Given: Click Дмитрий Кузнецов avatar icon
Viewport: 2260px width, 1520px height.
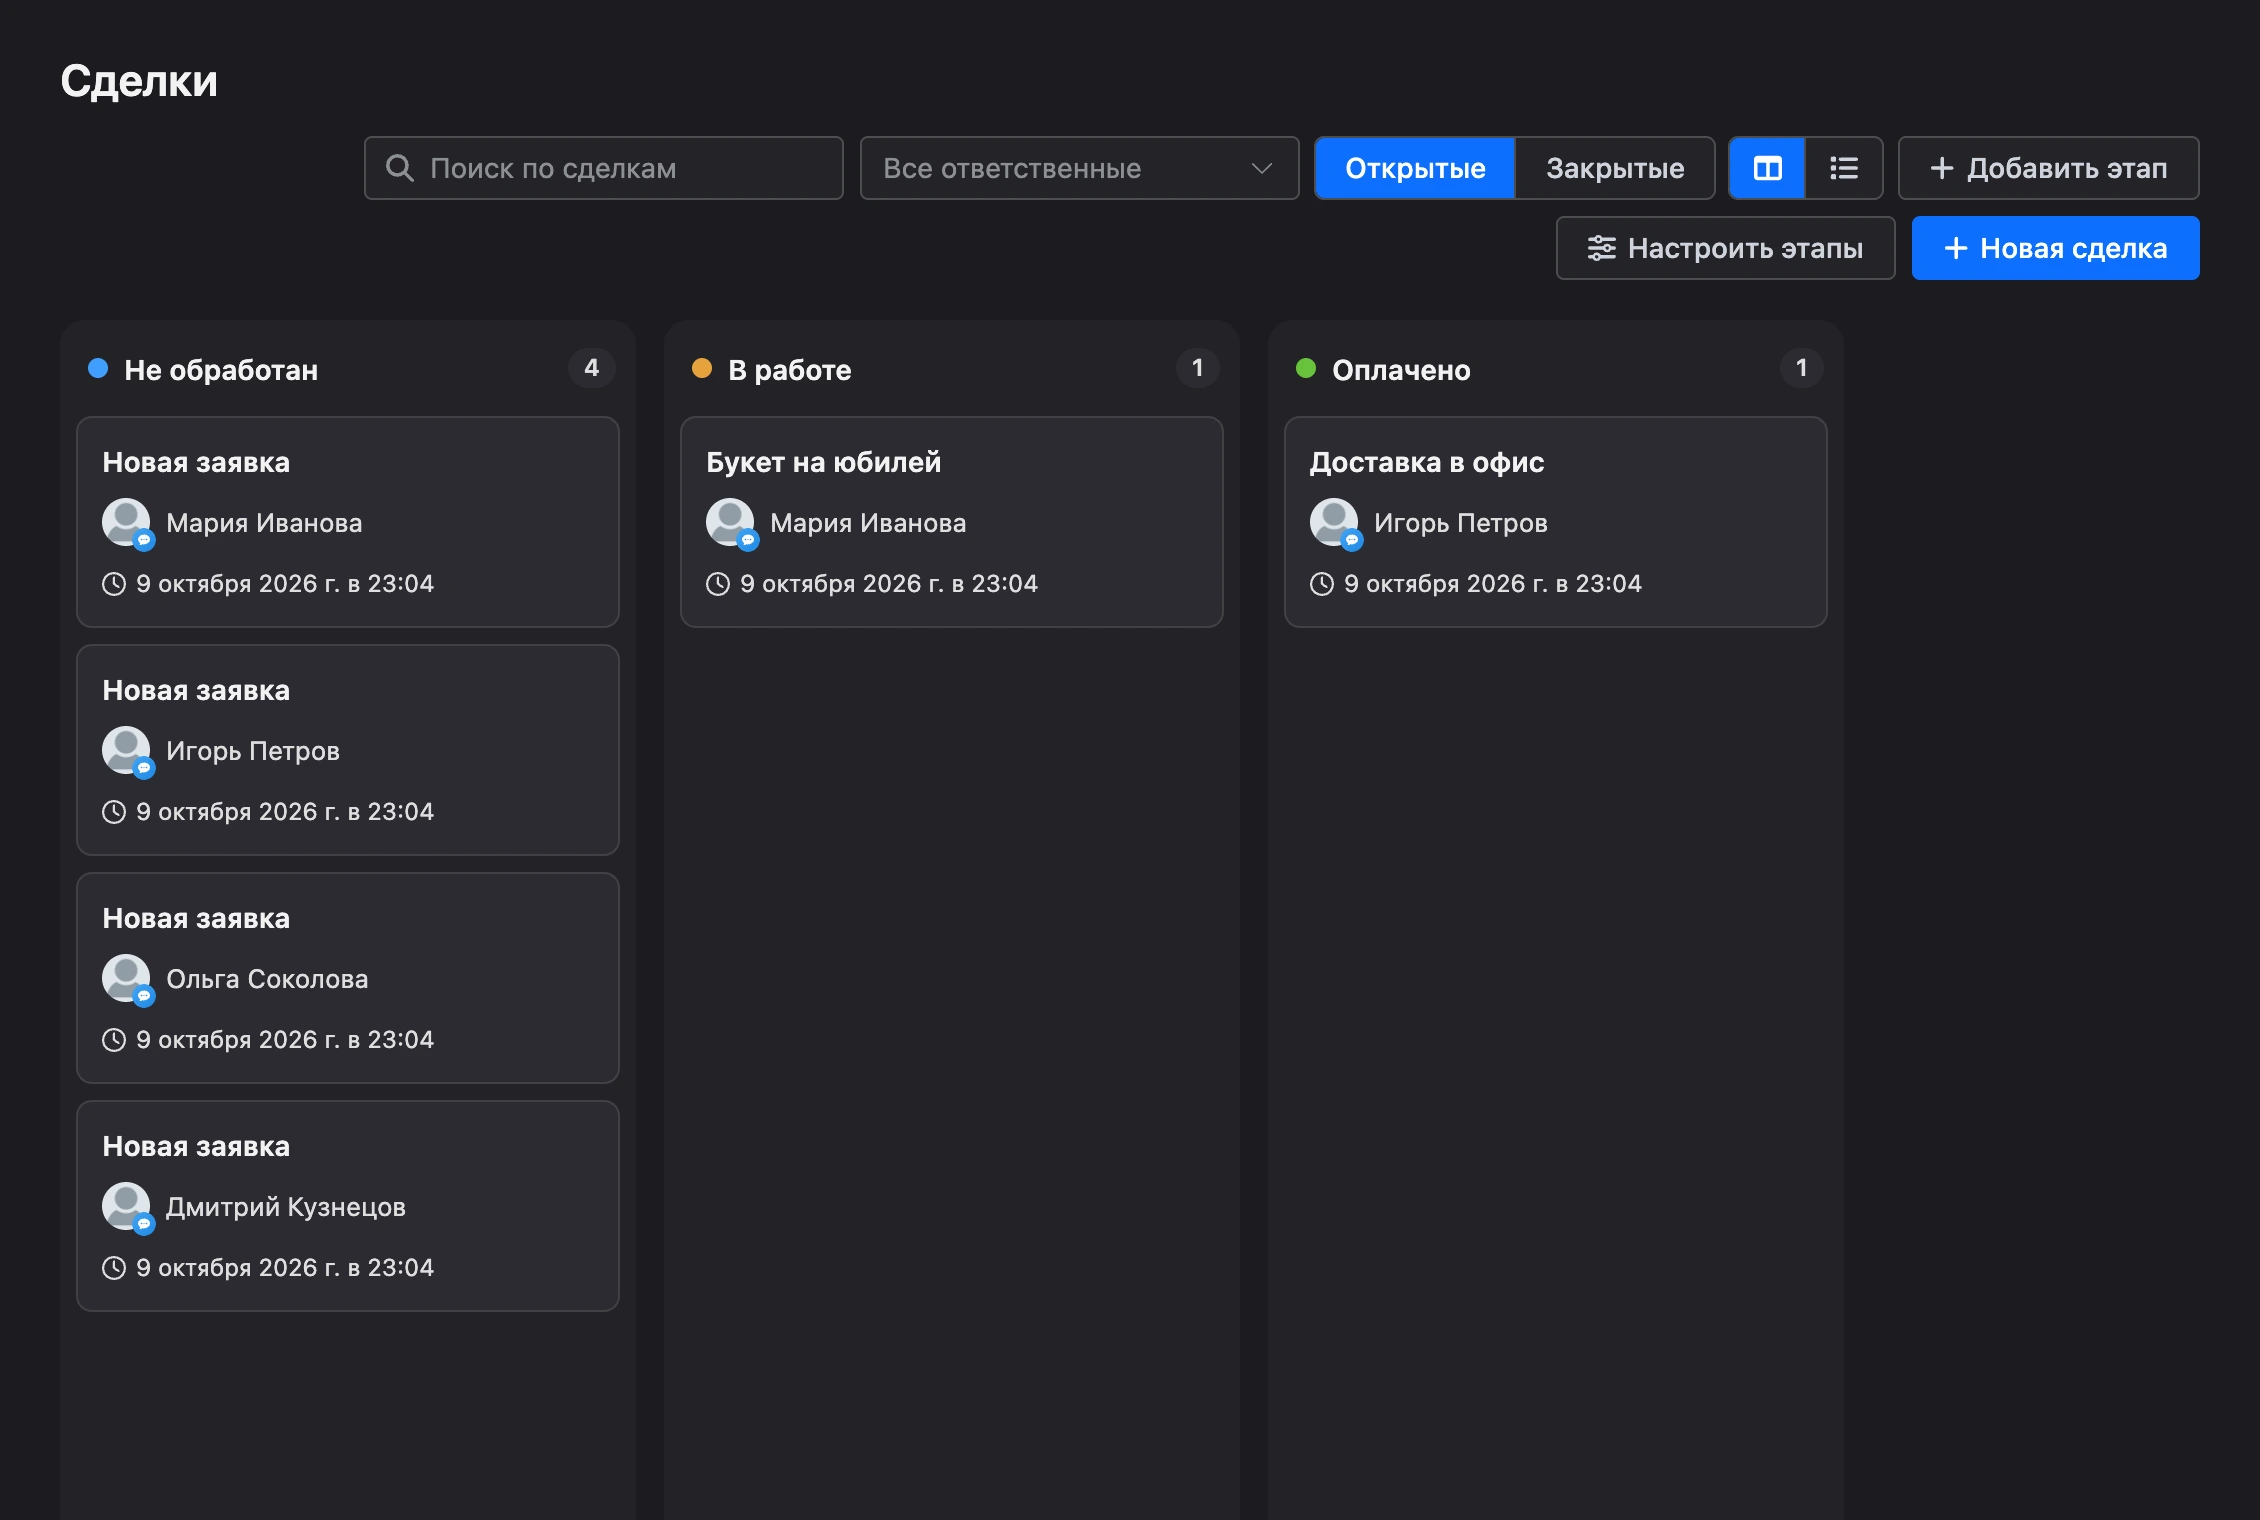Looking at the screenshot, I should click(x=126, y=1206).
